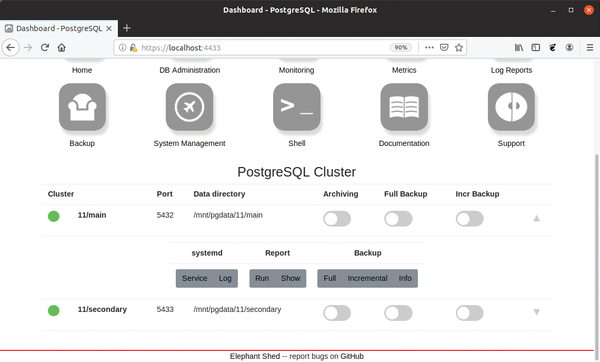Screen dimensions: 600x362
Task: Open the System Management airplane icon
Action: tap(189, 107)
